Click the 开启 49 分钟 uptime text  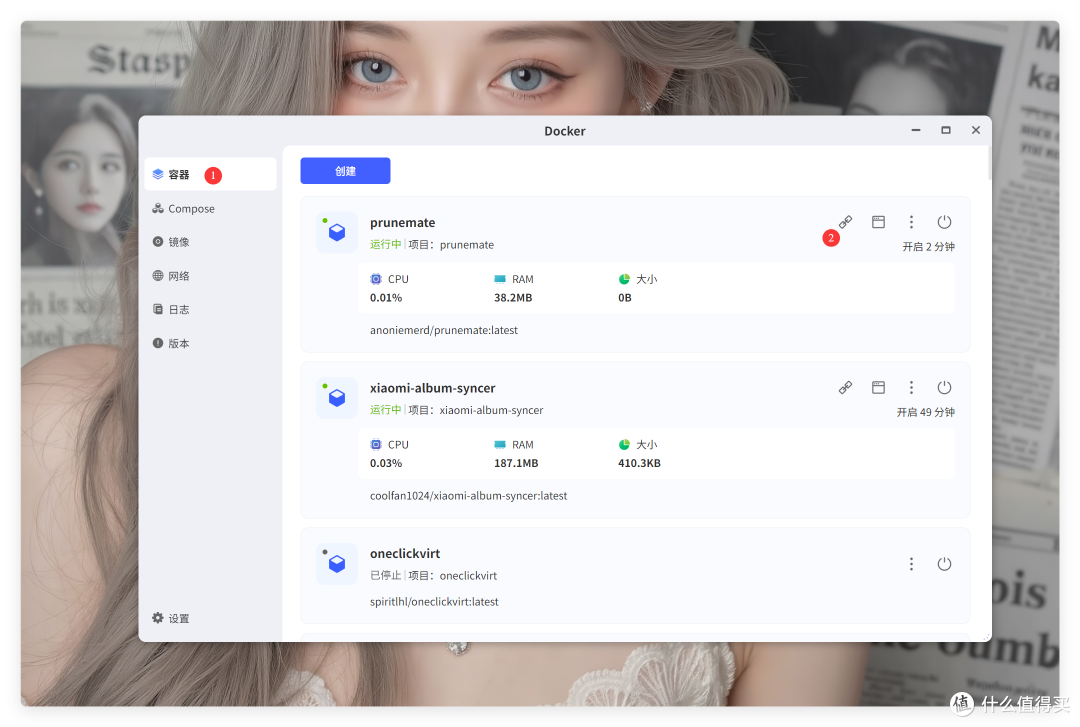point(926,412)
